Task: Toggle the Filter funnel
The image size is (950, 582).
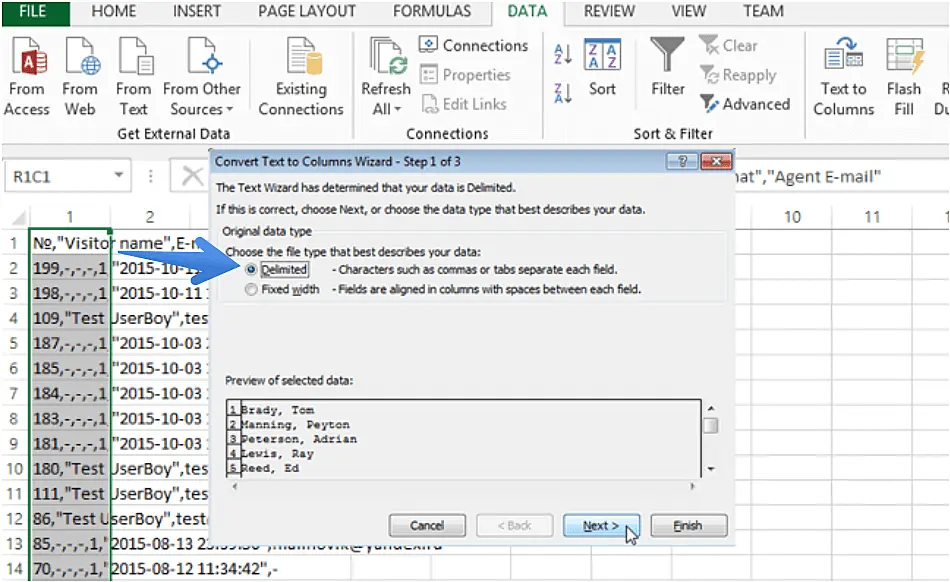Action: (x=668, y=67)
